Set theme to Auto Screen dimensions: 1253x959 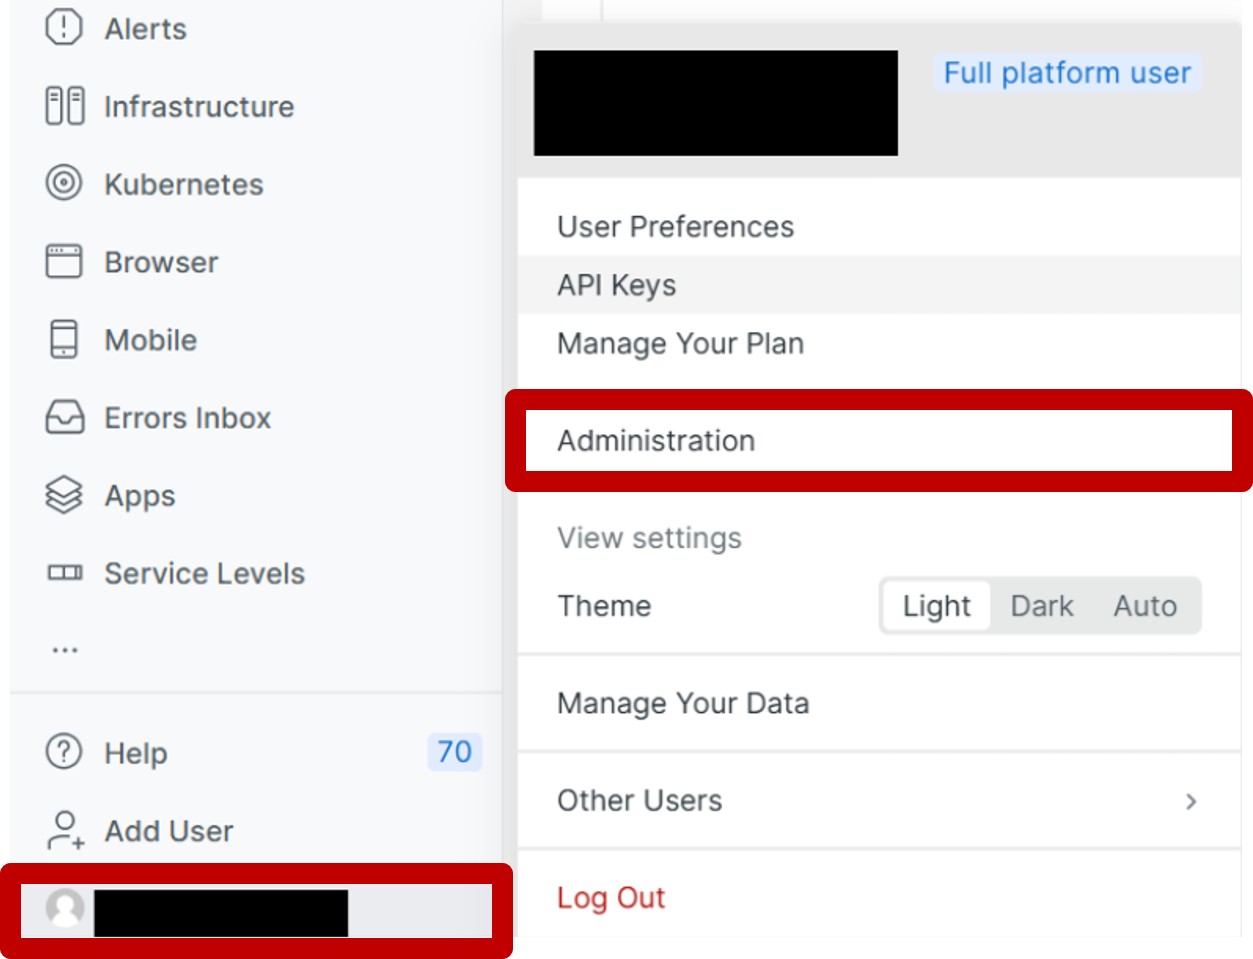1145,606
